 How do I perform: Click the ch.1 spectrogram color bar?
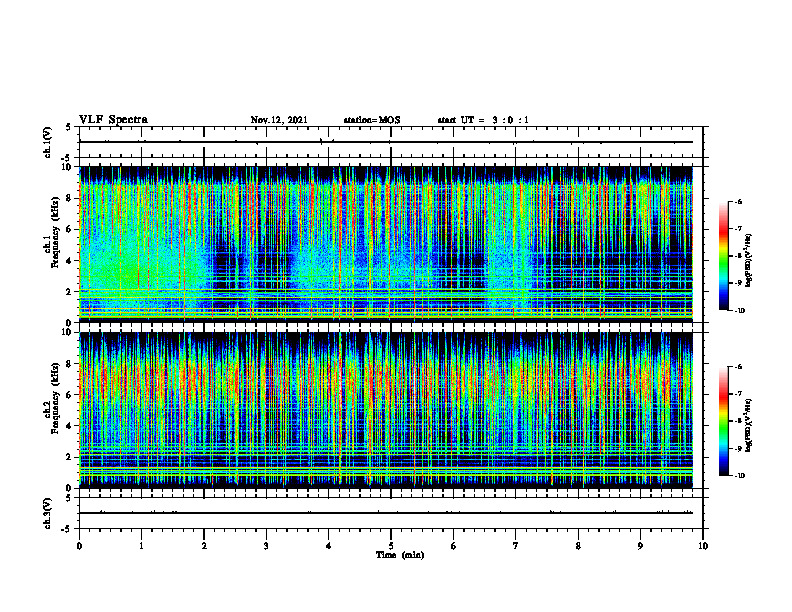coord(723,256)
